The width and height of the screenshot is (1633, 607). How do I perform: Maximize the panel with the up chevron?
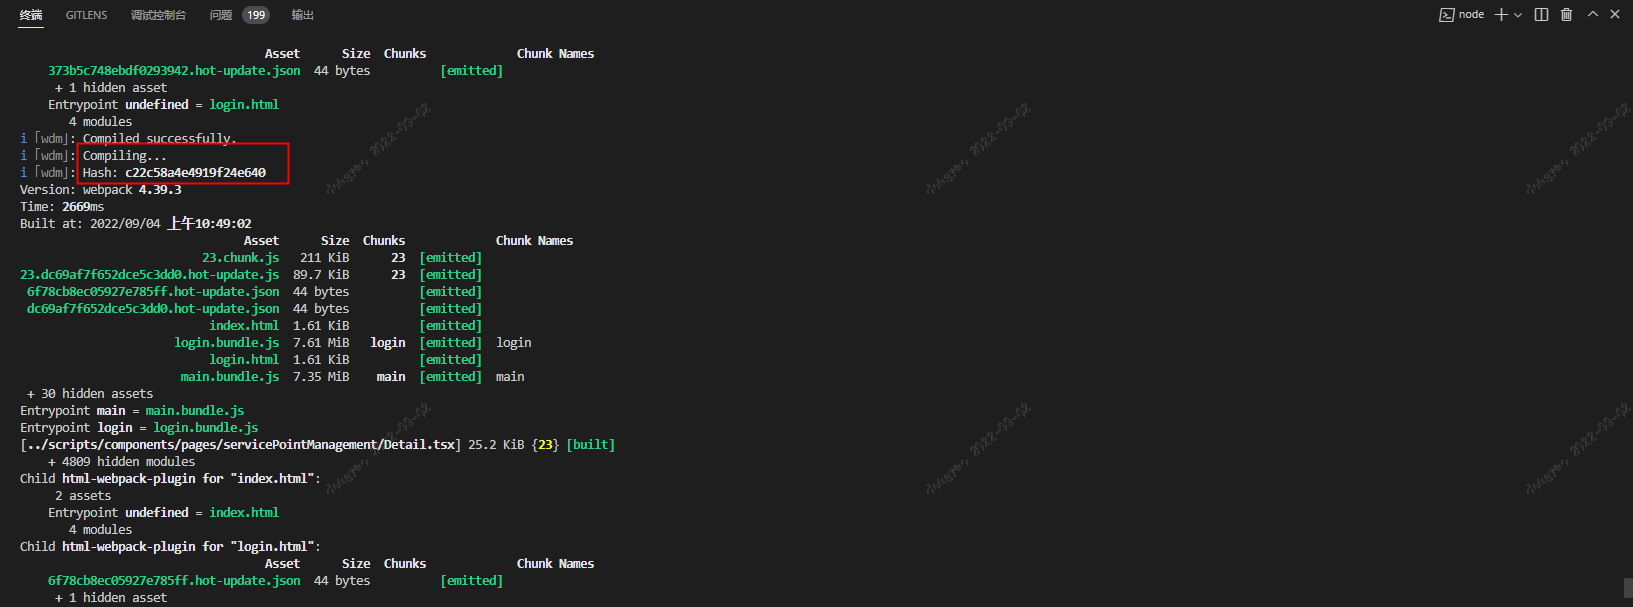click(1592, 15)
